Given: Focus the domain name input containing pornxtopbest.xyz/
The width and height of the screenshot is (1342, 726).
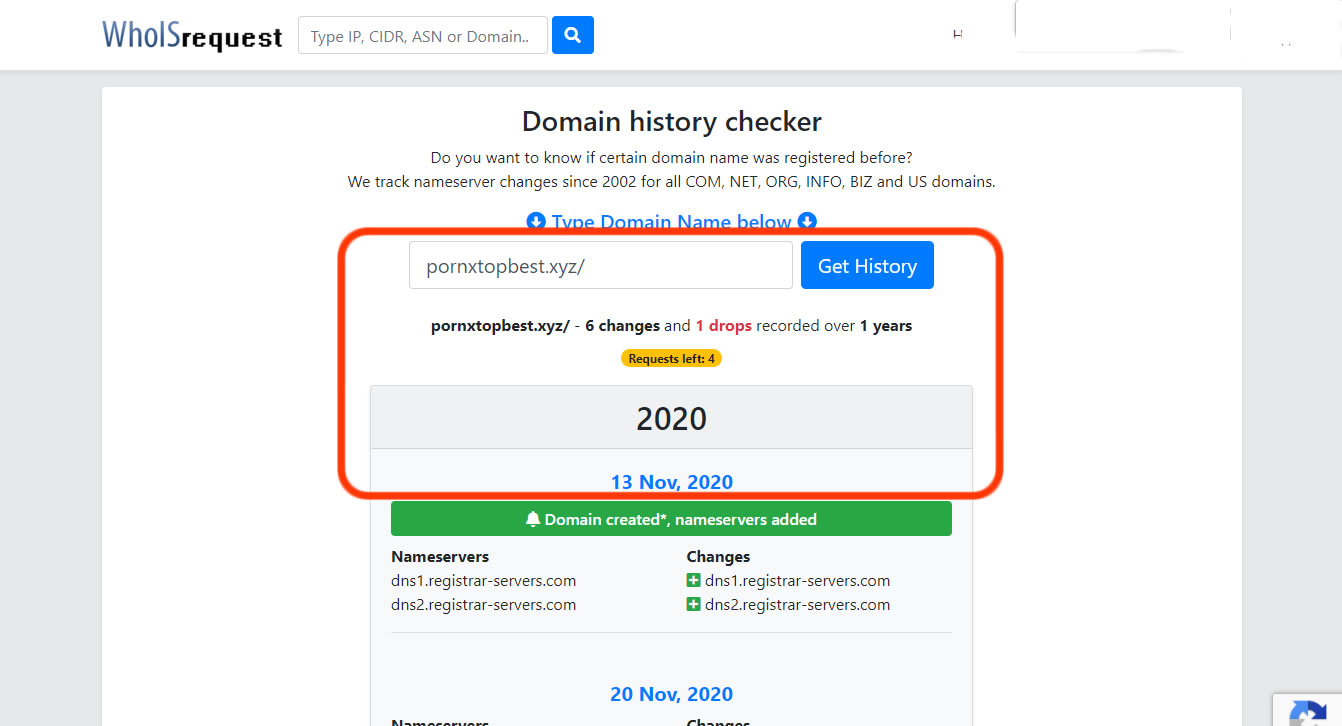Looking at the screenshot, I should pyautogui.click(x=601, y=265).
